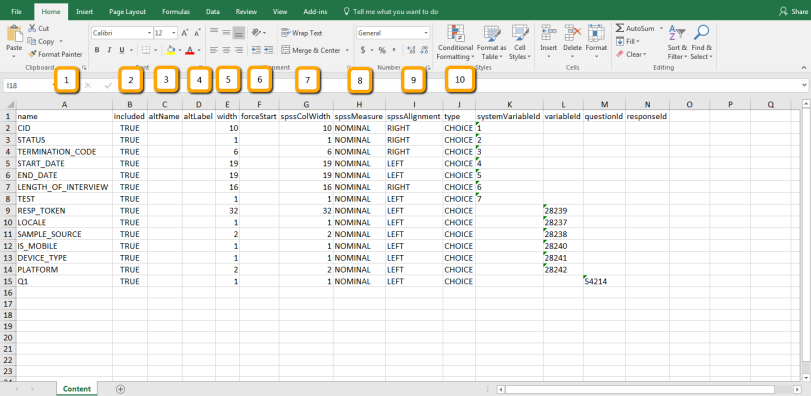This screenshot has height=396, width=811.
Task: Click the Paste clipboard icon
Action: pyautogui.click(x=14, y=35)
